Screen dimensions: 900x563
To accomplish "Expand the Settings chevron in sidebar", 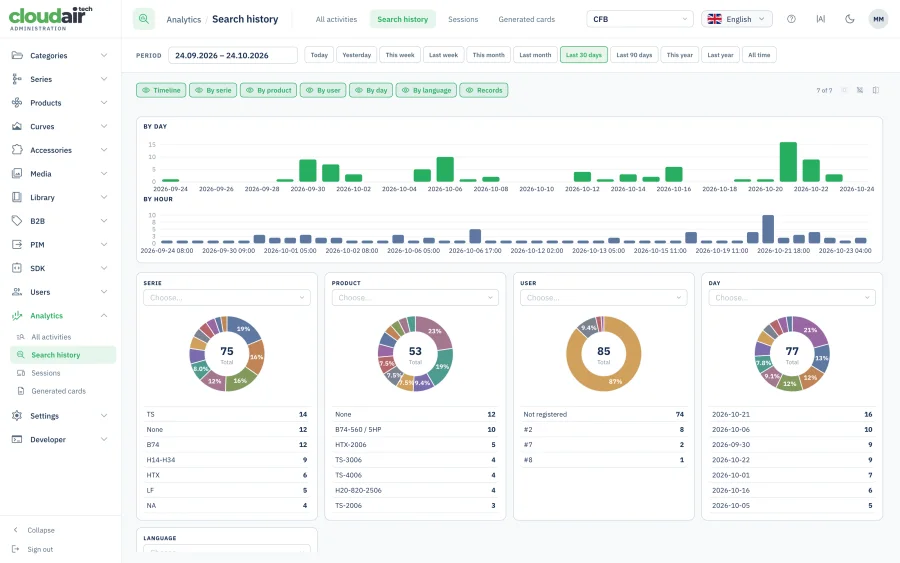I will point(104,416).
